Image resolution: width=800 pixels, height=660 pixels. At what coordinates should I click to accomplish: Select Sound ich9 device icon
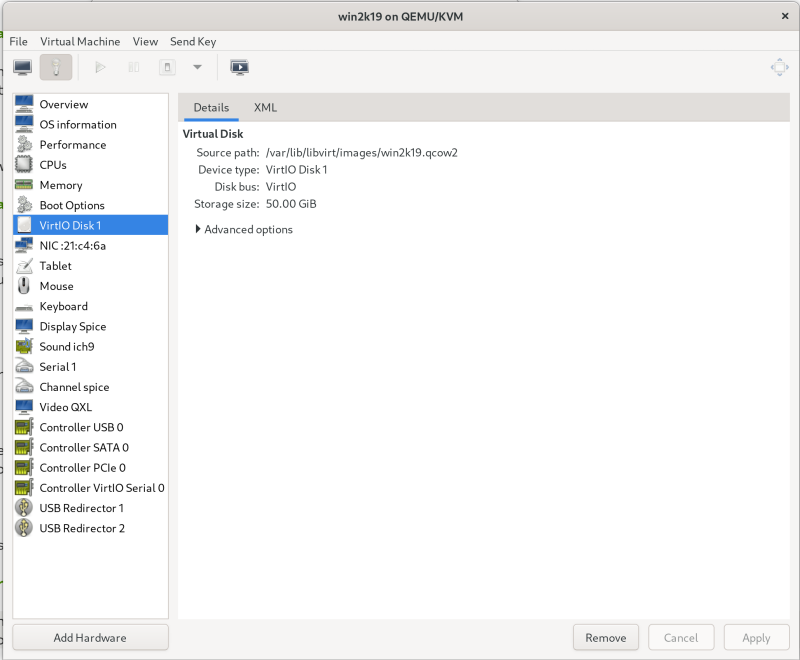(24, 346)
